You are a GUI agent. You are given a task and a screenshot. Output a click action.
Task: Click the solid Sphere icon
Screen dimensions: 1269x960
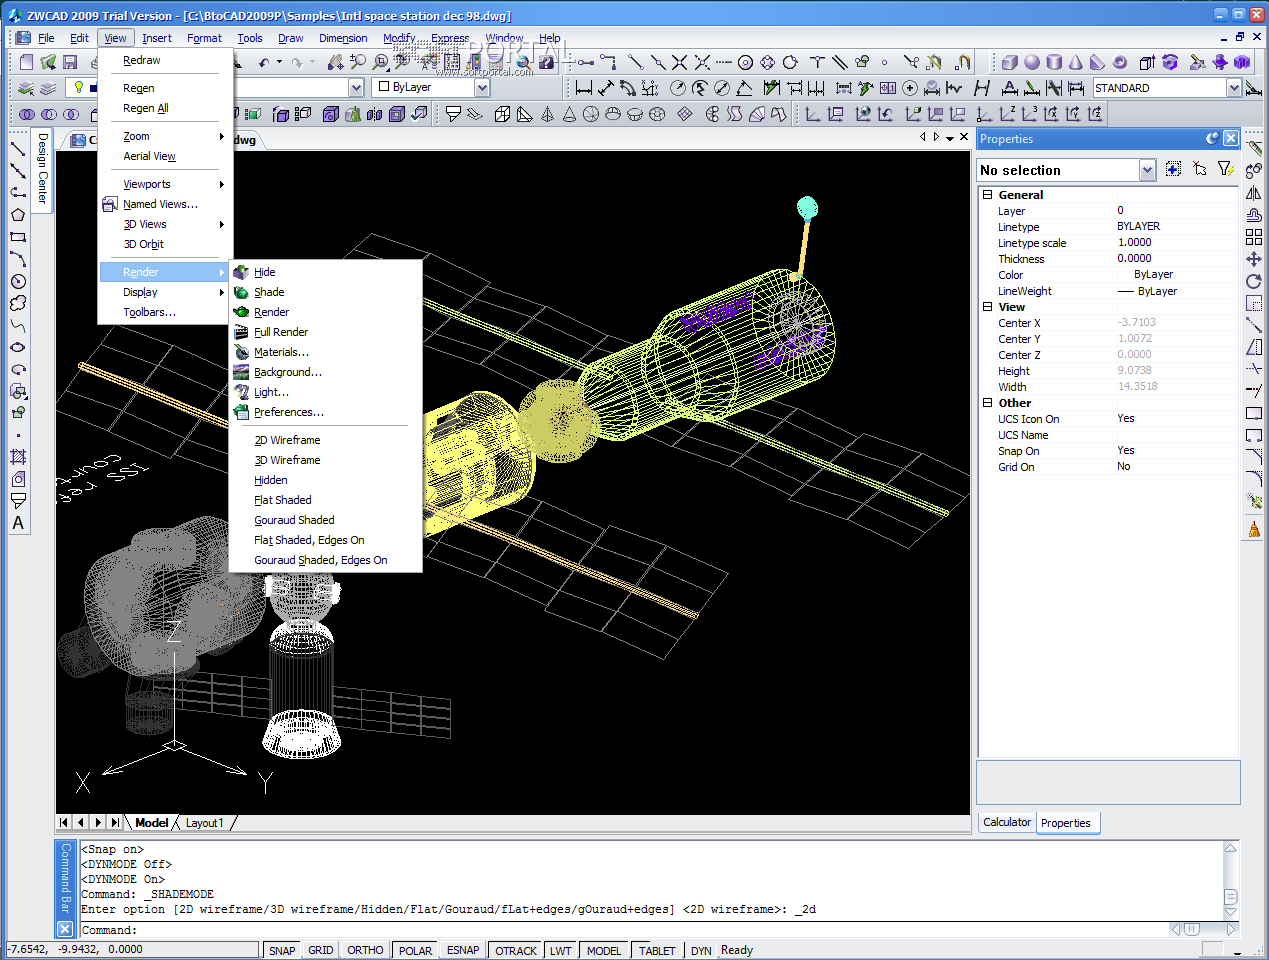pos(1032,62)
